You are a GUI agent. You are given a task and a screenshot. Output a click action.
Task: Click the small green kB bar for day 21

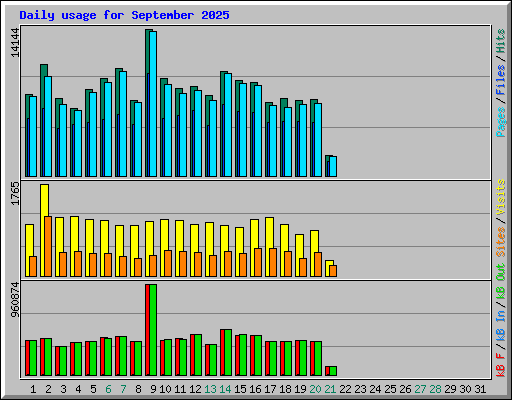(x=333, y=371)
